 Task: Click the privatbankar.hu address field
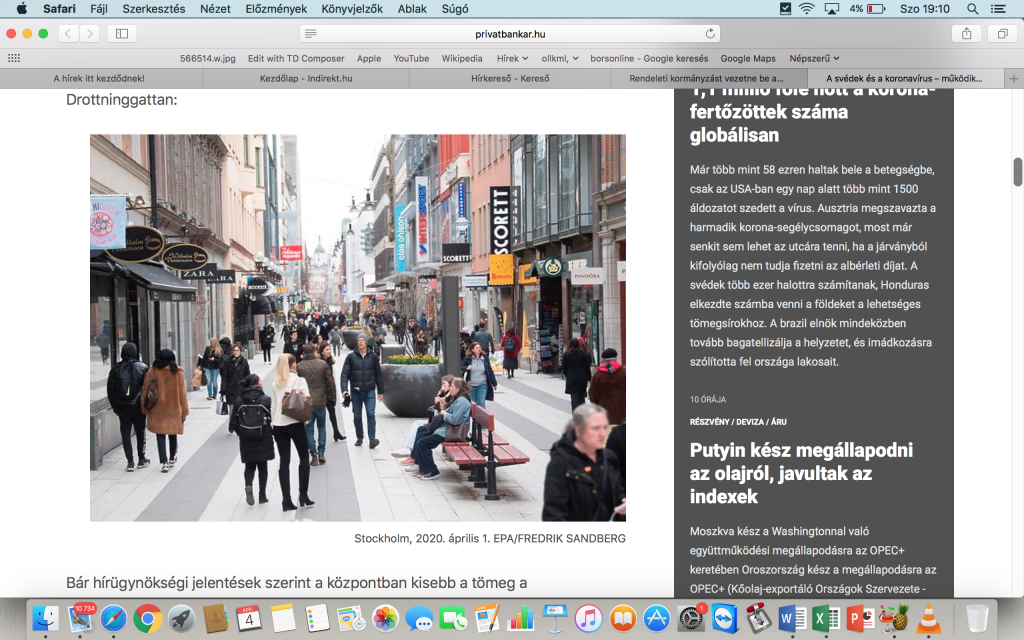click(x=510, y=33)
